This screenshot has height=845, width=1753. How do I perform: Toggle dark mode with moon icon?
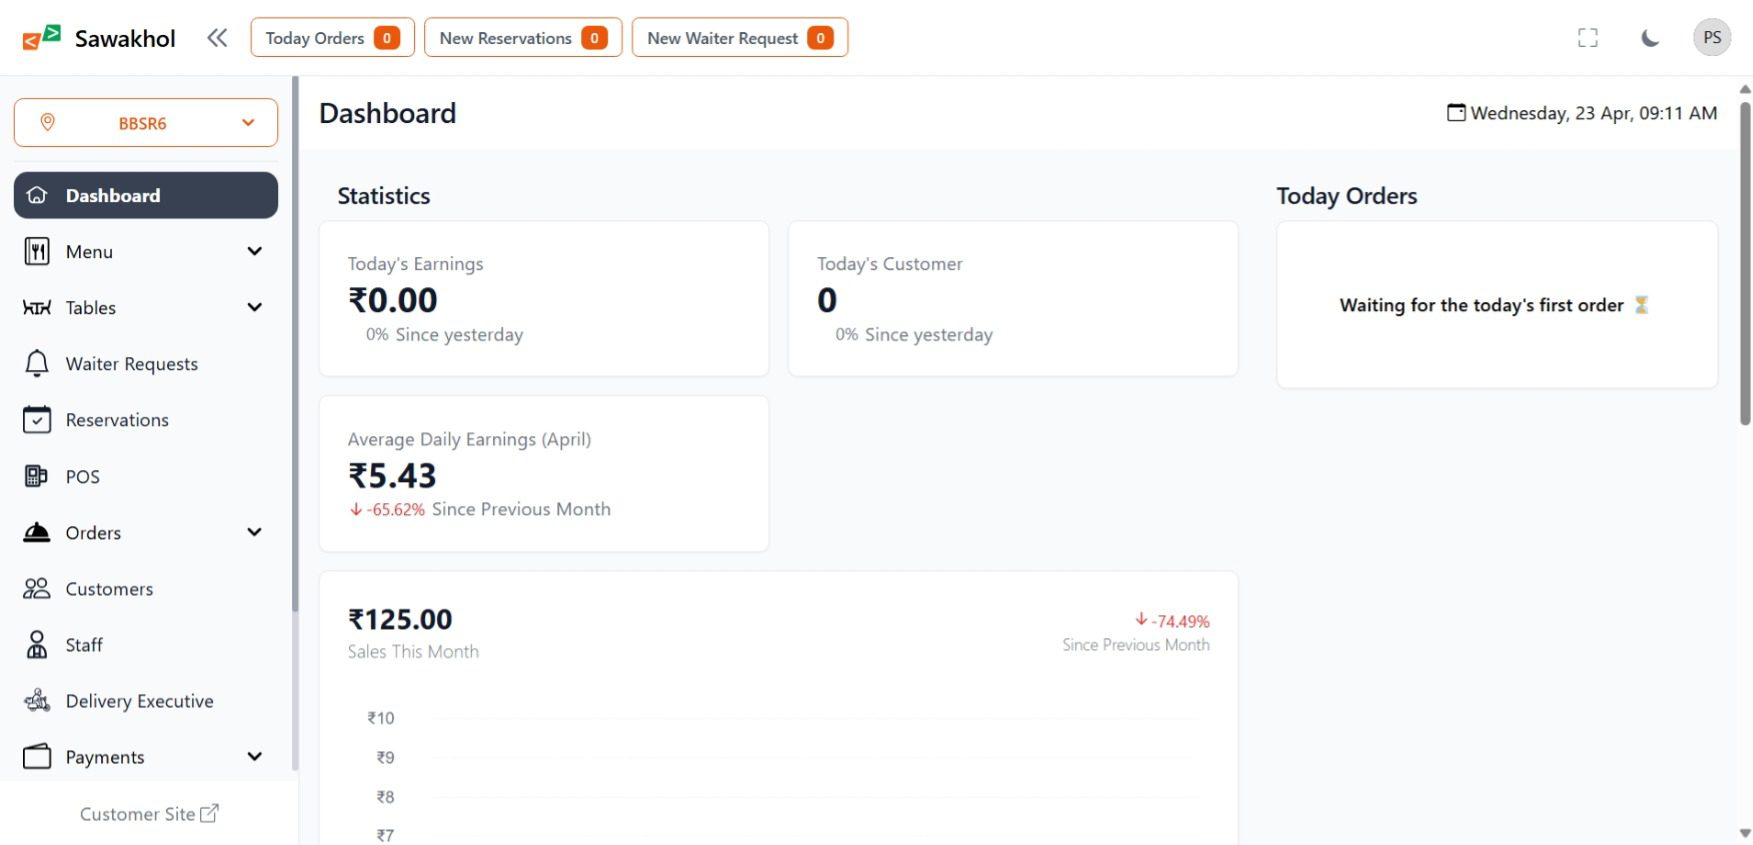click(x=1650, y=38)
